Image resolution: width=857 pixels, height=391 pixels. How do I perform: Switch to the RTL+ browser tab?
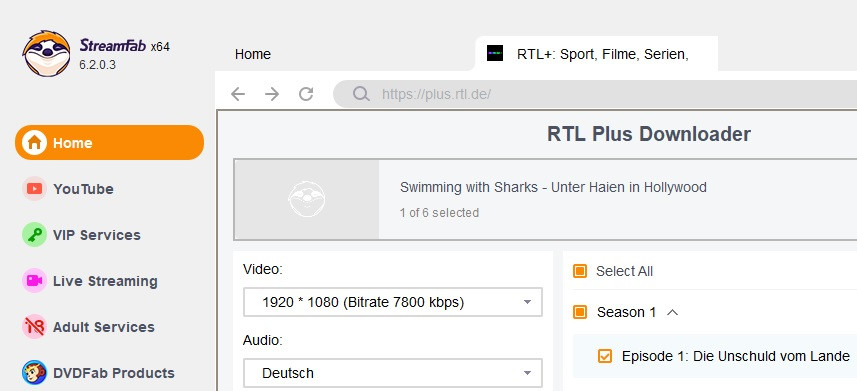pyautogui.click(x=596, y=54)
